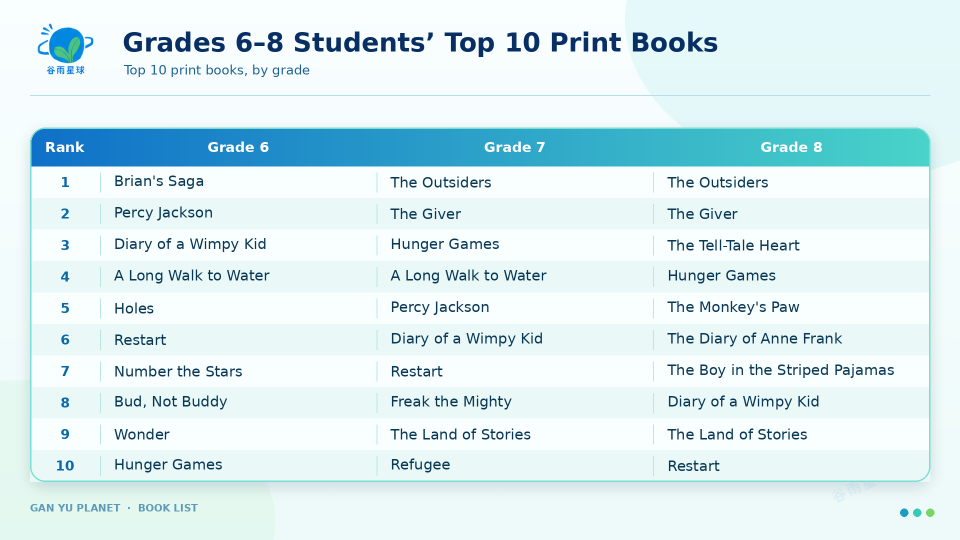Image resolution: width=960 pixels, height=540 pixels.
Task: Select the Grade 7 column header
Action: click(514, 147)
